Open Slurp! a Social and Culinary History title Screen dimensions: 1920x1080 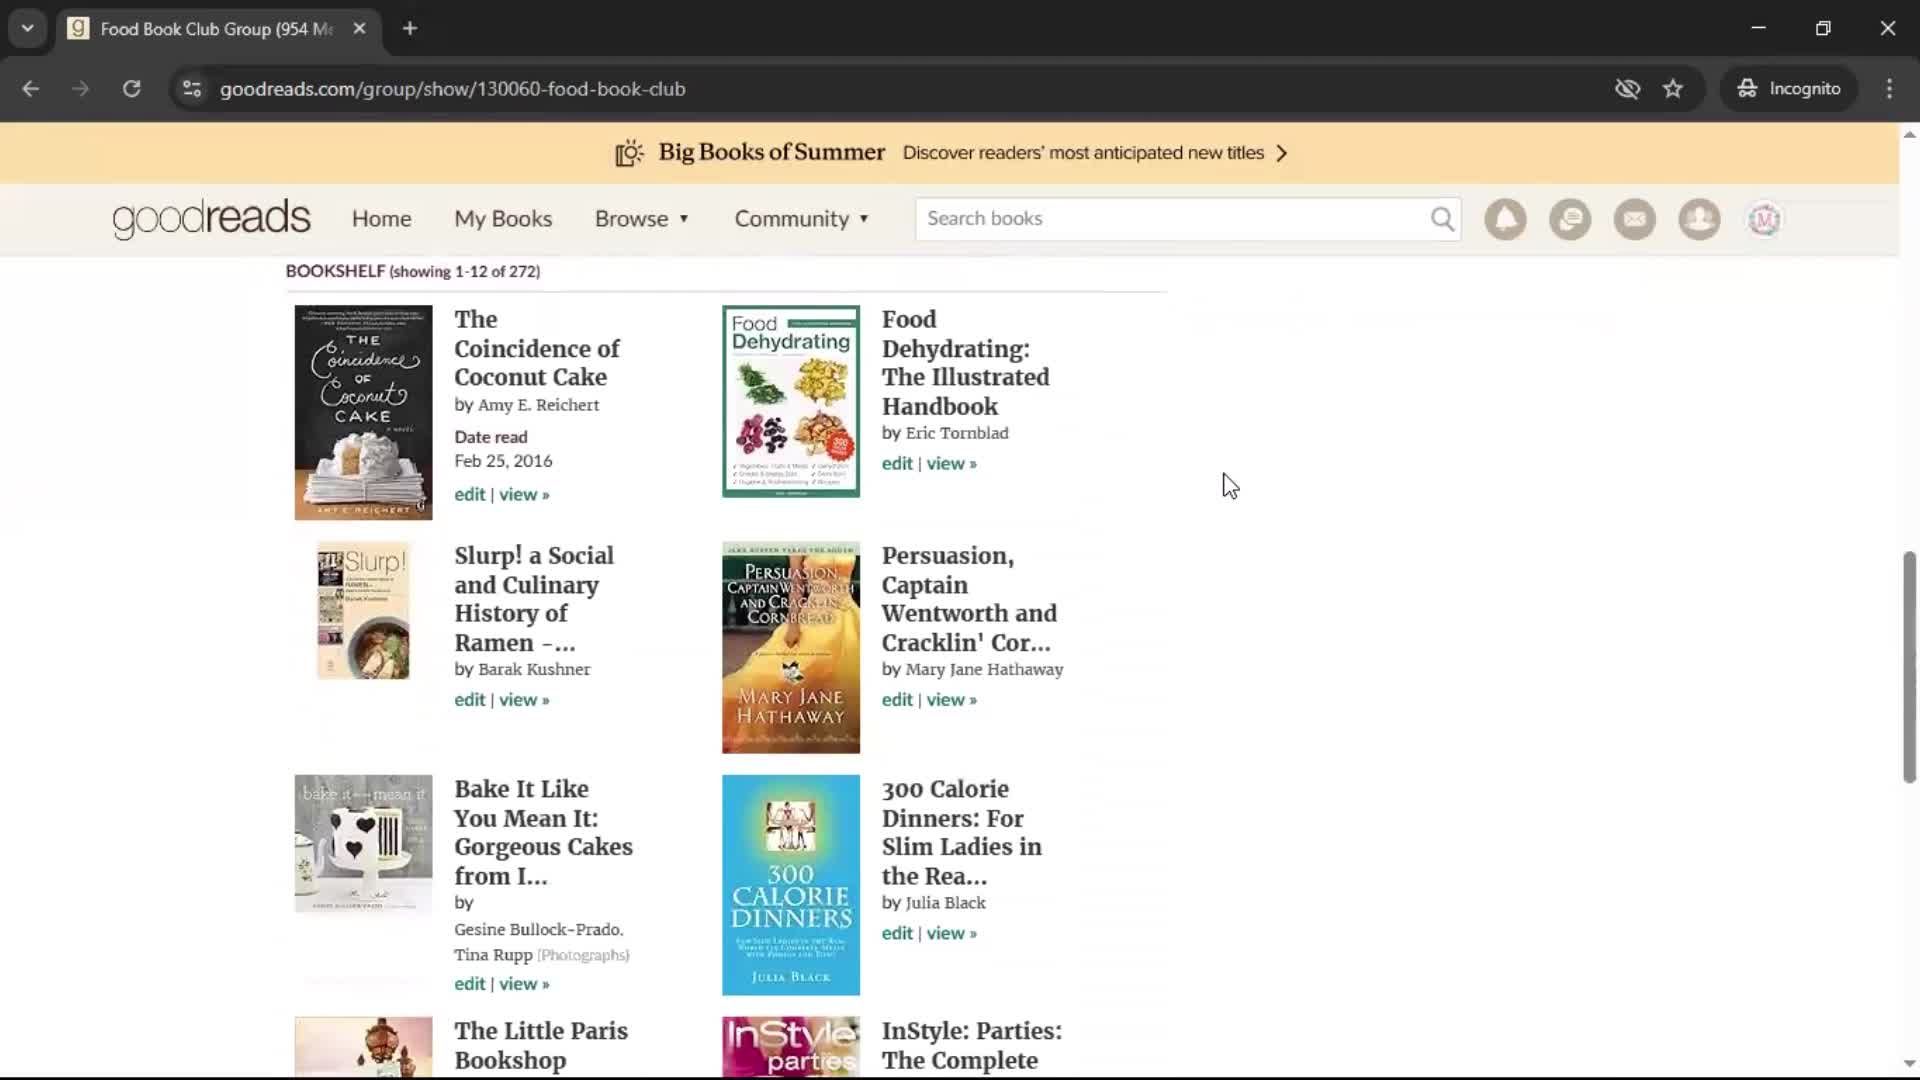(x=534, y=599)
